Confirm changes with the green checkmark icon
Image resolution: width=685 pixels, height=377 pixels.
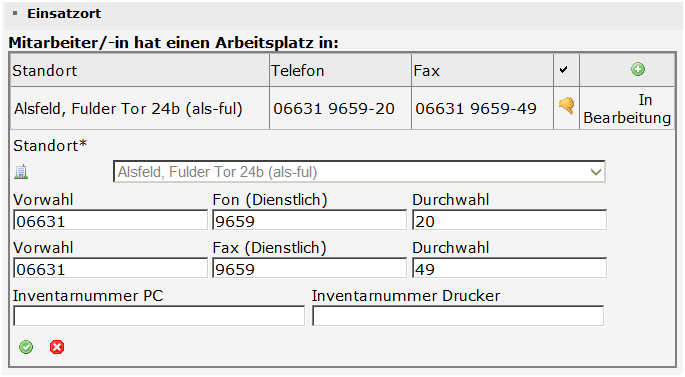(x=26, y=347)
